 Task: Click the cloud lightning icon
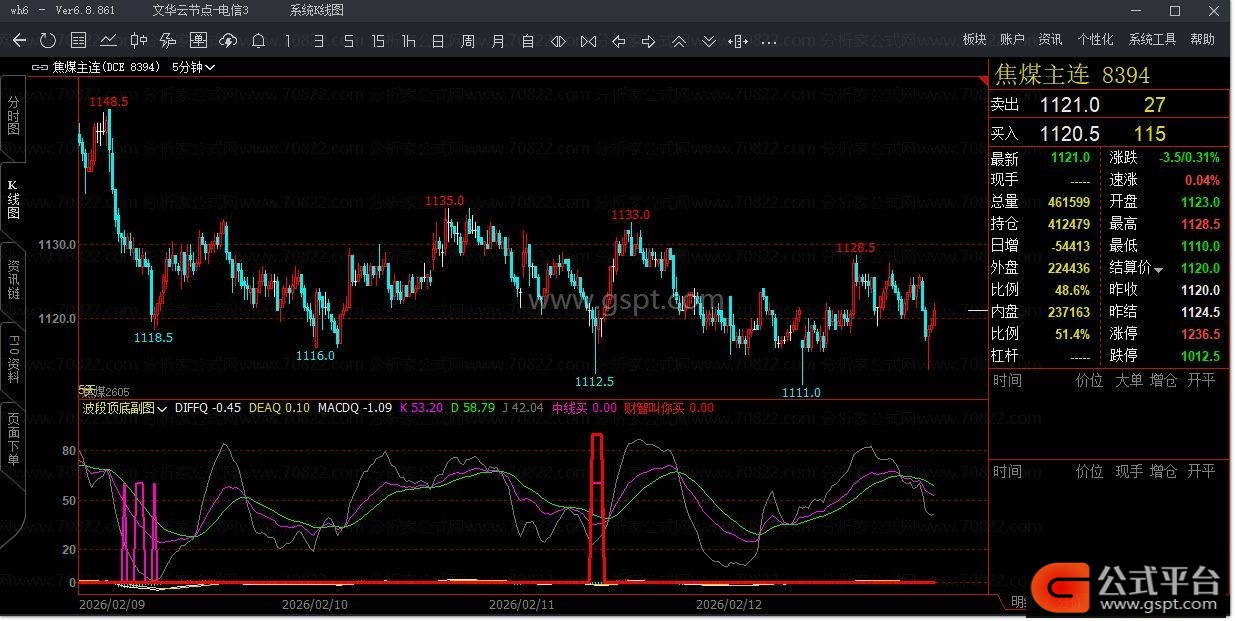click(228, 41)
